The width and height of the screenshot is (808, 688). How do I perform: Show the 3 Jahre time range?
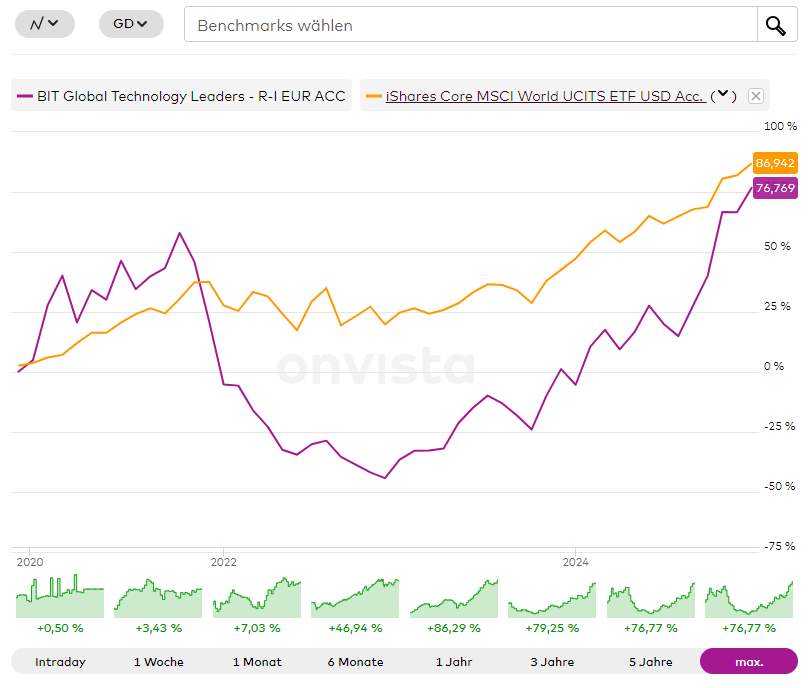pyautogui.click(x=552, y=662)
